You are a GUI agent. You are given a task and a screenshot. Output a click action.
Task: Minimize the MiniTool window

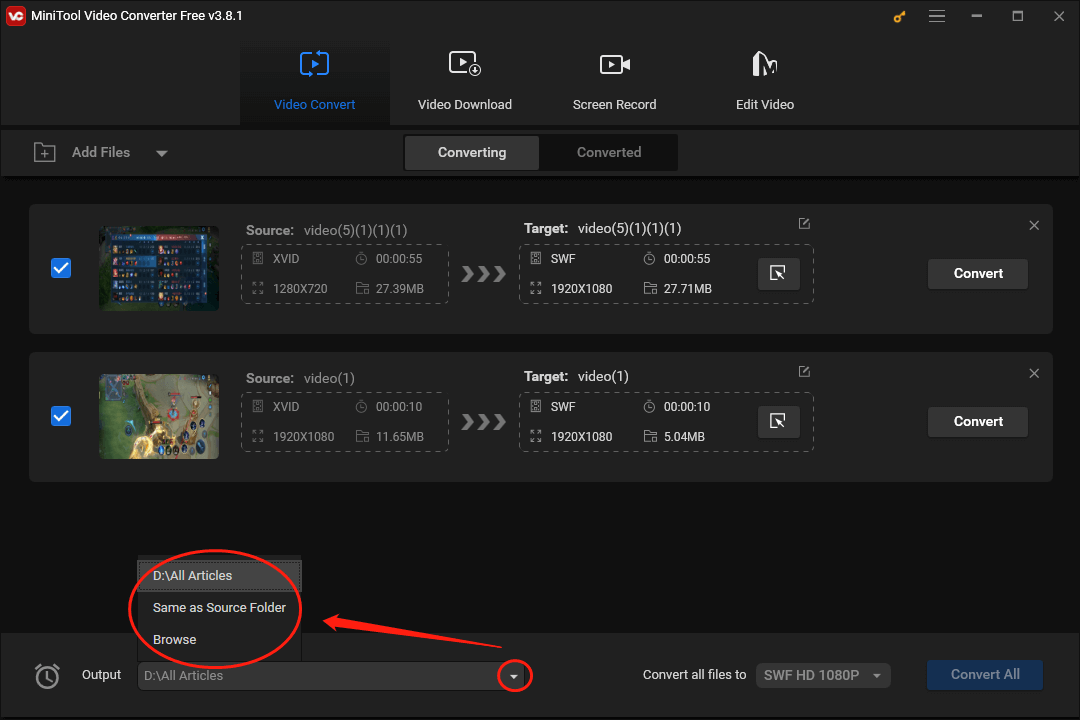(x=977, y=16)
